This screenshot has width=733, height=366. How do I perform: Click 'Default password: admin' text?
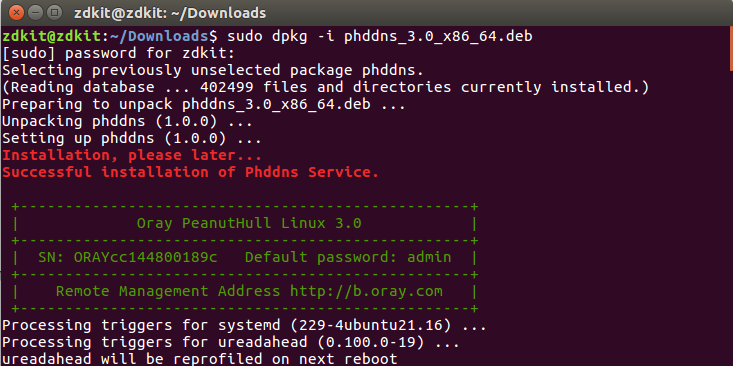(x=348, y=258)
